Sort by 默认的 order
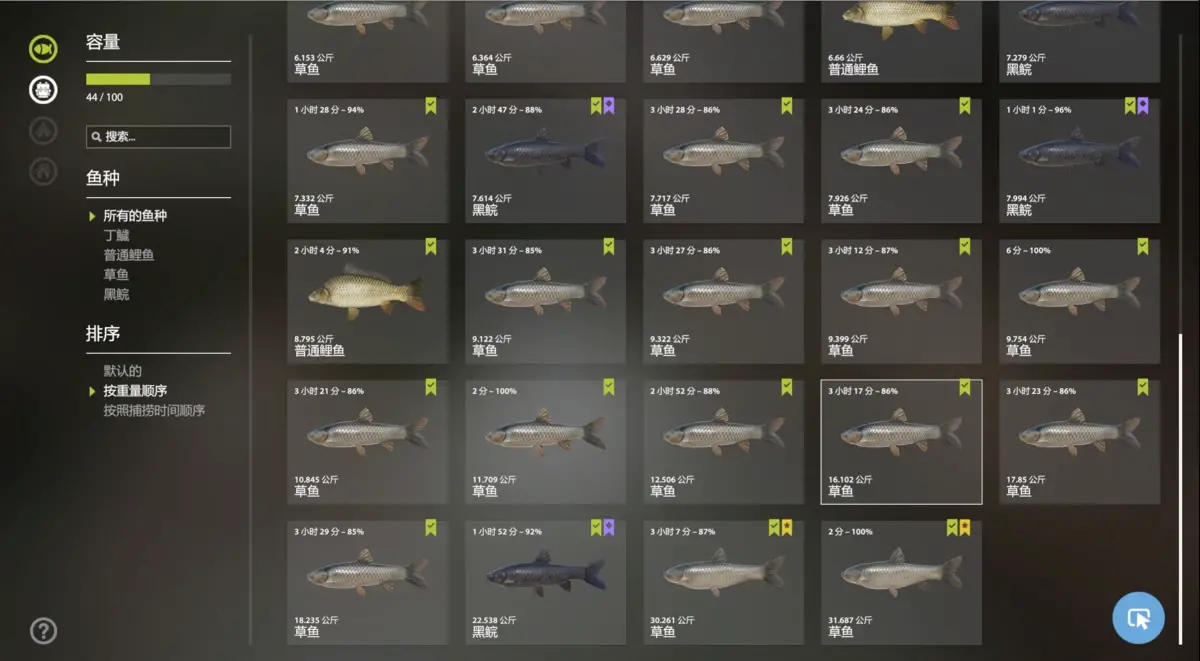 click(122, 371)
